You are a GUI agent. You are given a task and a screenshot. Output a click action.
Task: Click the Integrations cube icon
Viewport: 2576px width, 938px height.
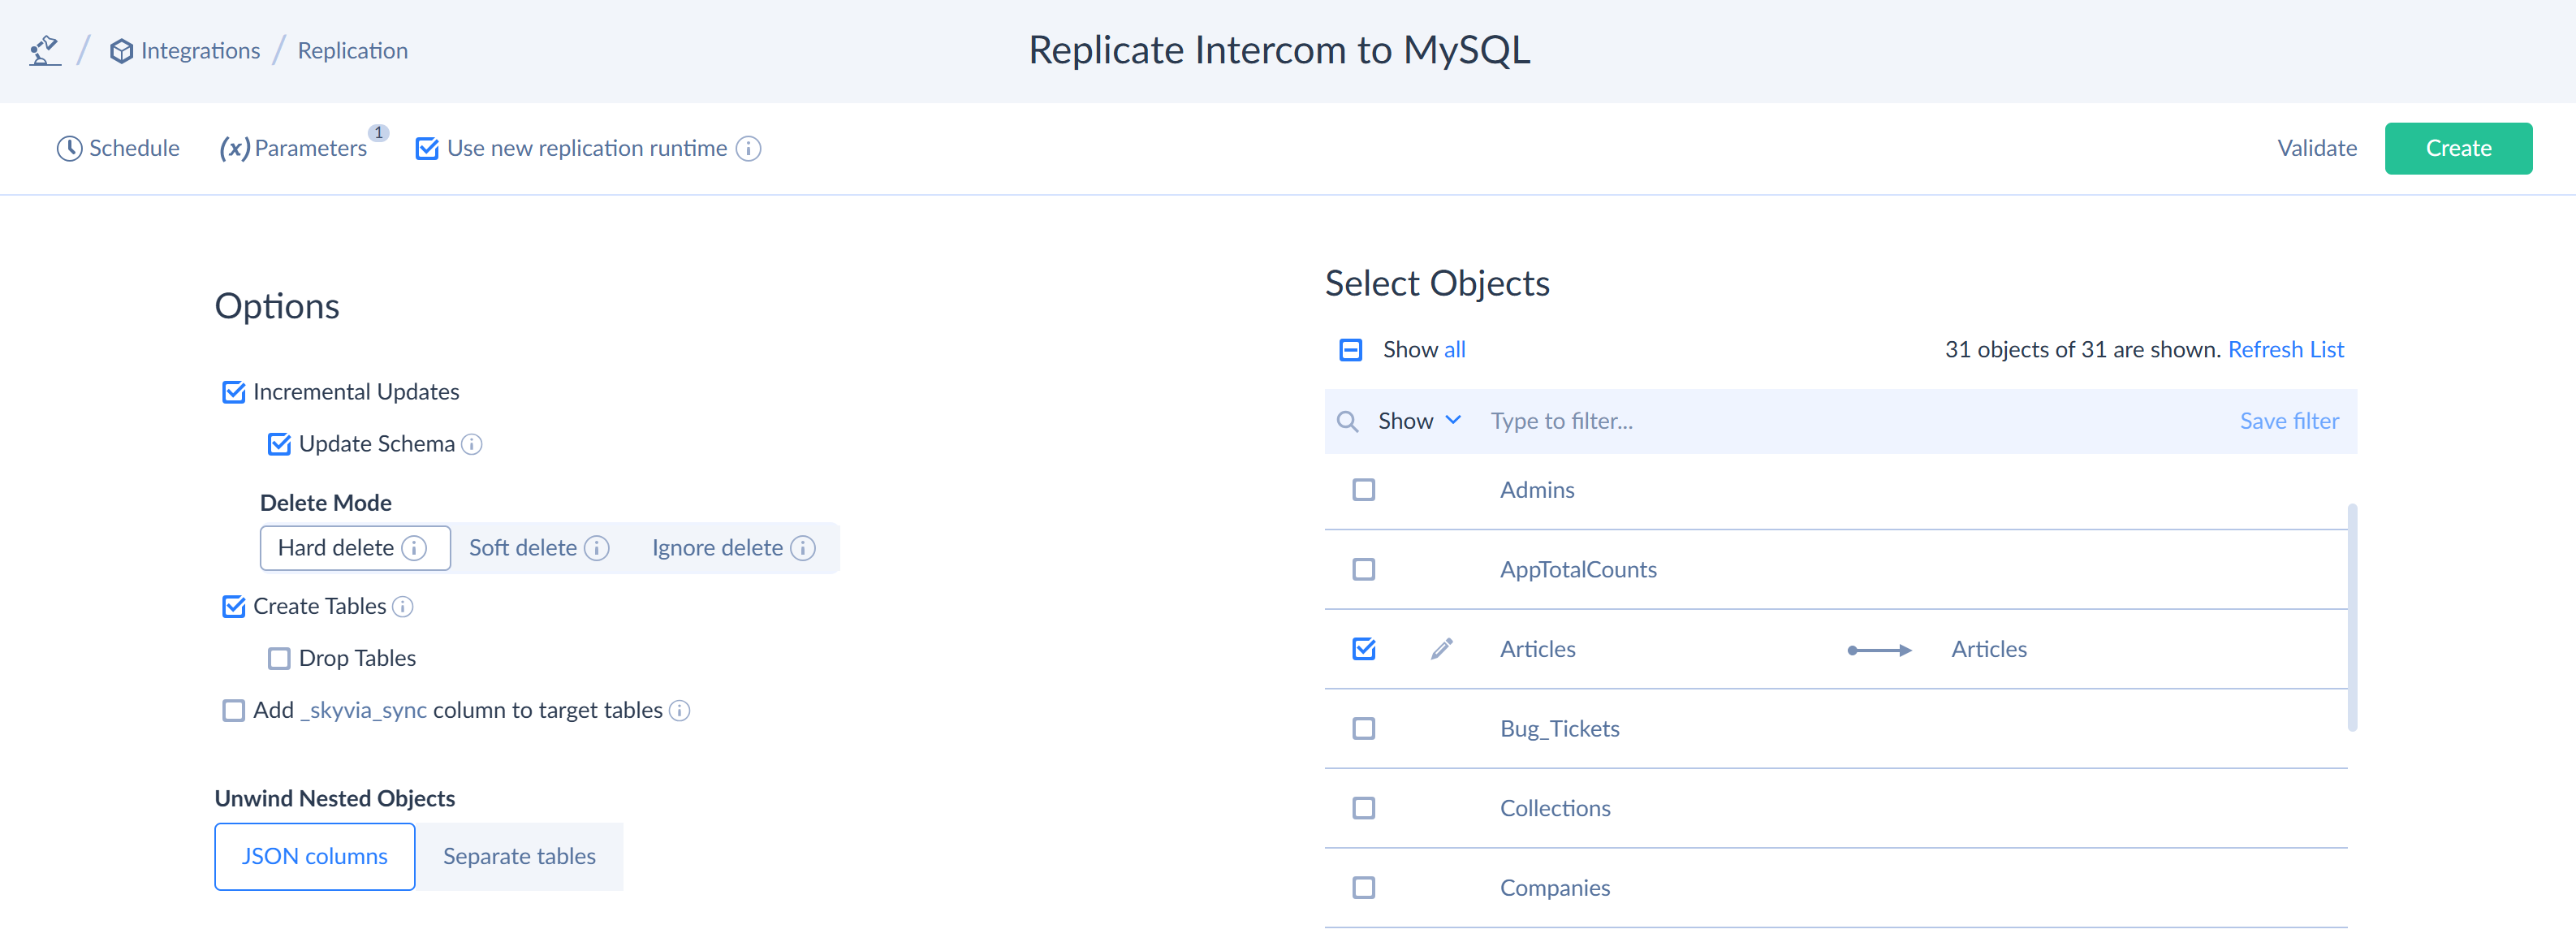[x=121, y=51]
